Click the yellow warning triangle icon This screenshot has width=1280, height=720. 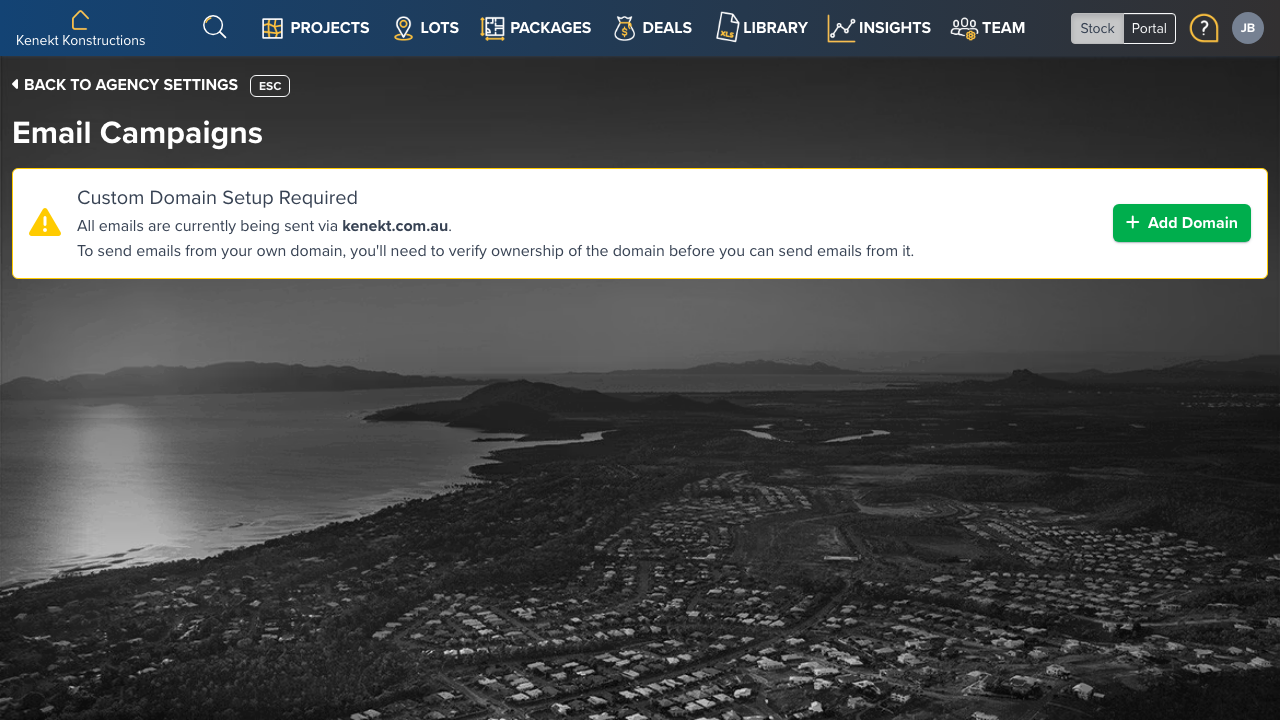click(x=45, y=222)
